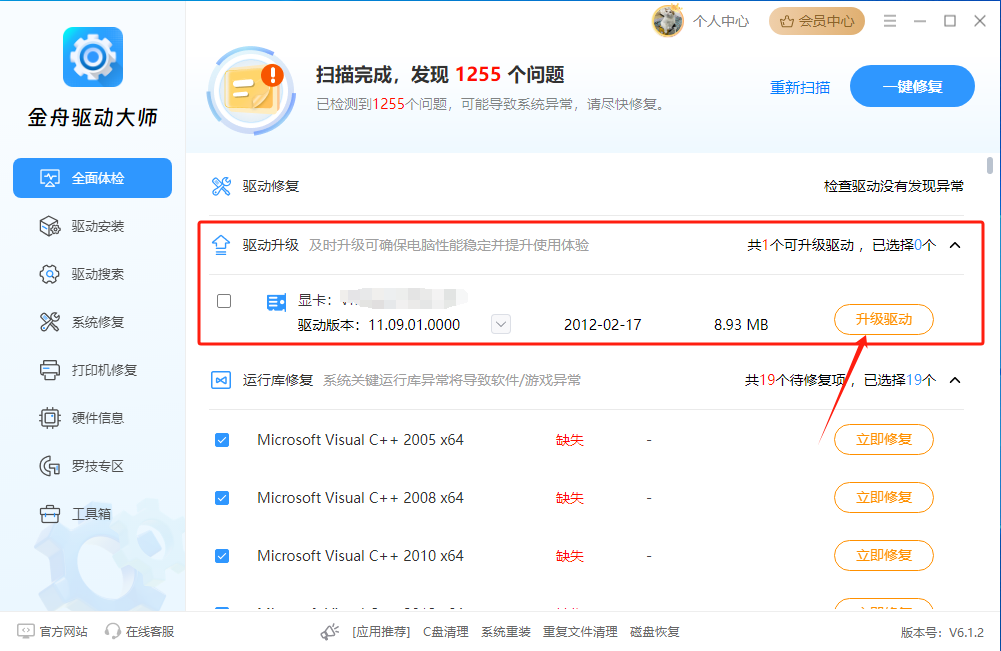1001x651 pixels.
Task: Collapse the 驱动升级 section
Action: [955, 245]
